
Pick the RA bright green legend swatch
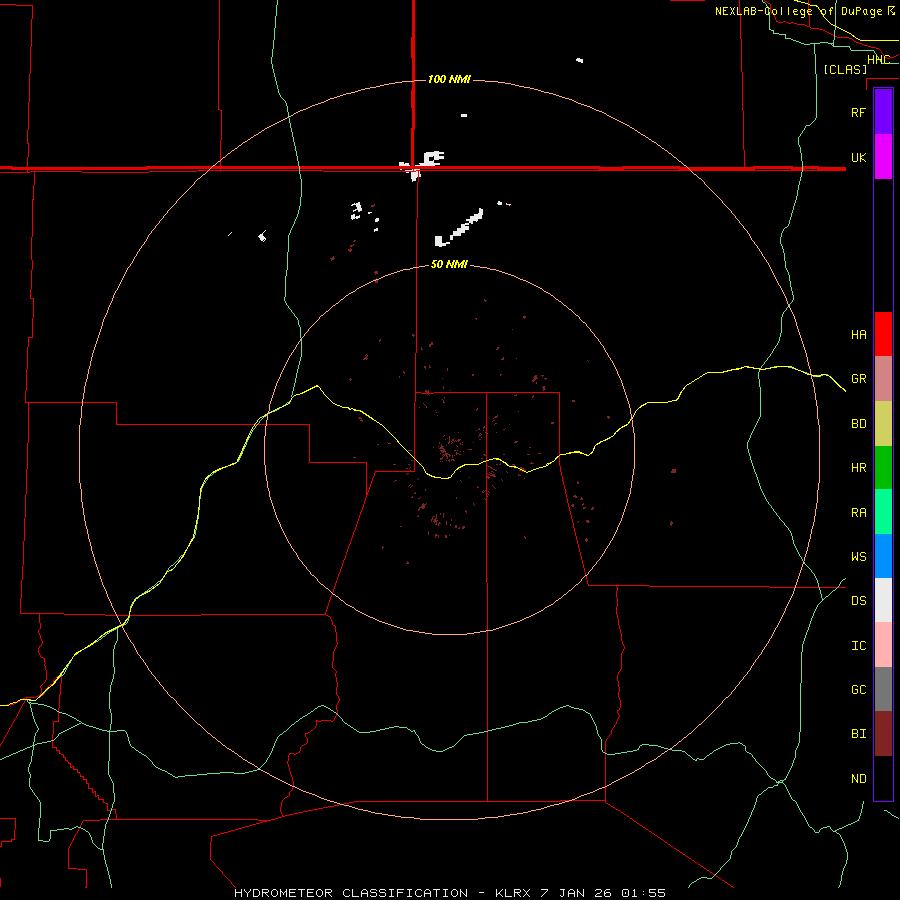[883, 512]
